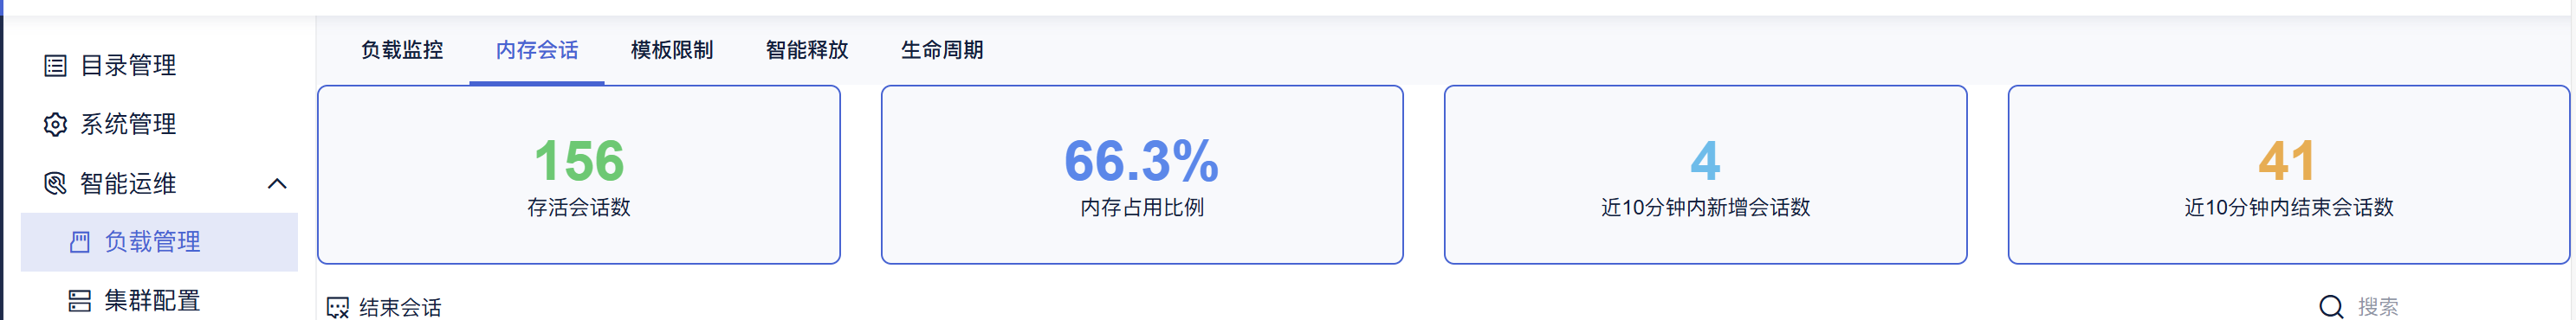Open the 生命周期 tab
This screenshot has width=2576, height=320.
click(x=942, y=50)
